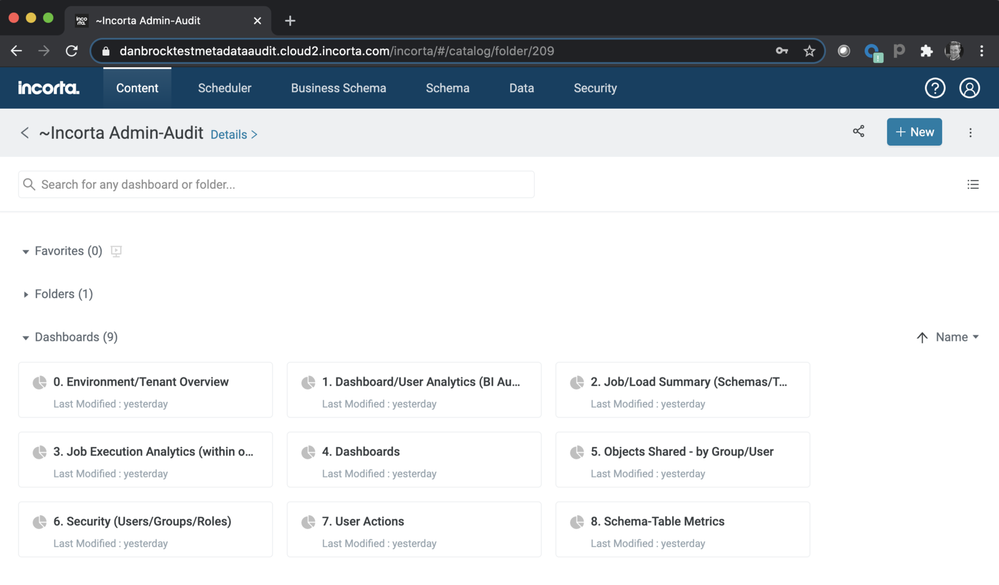The image size is (999, 585).
Task: Toggle the ascending sort arrow
Action: pos(922,338)
